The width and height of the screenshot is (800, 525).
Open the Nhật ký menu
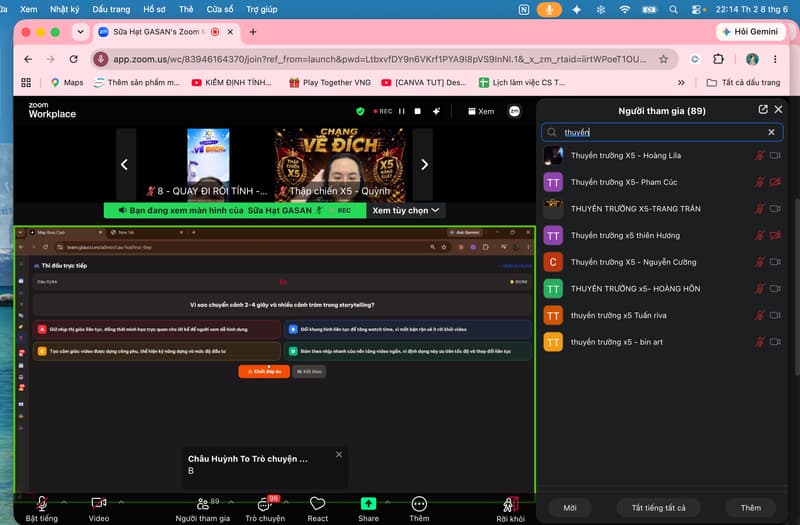(x=64, y=9)
